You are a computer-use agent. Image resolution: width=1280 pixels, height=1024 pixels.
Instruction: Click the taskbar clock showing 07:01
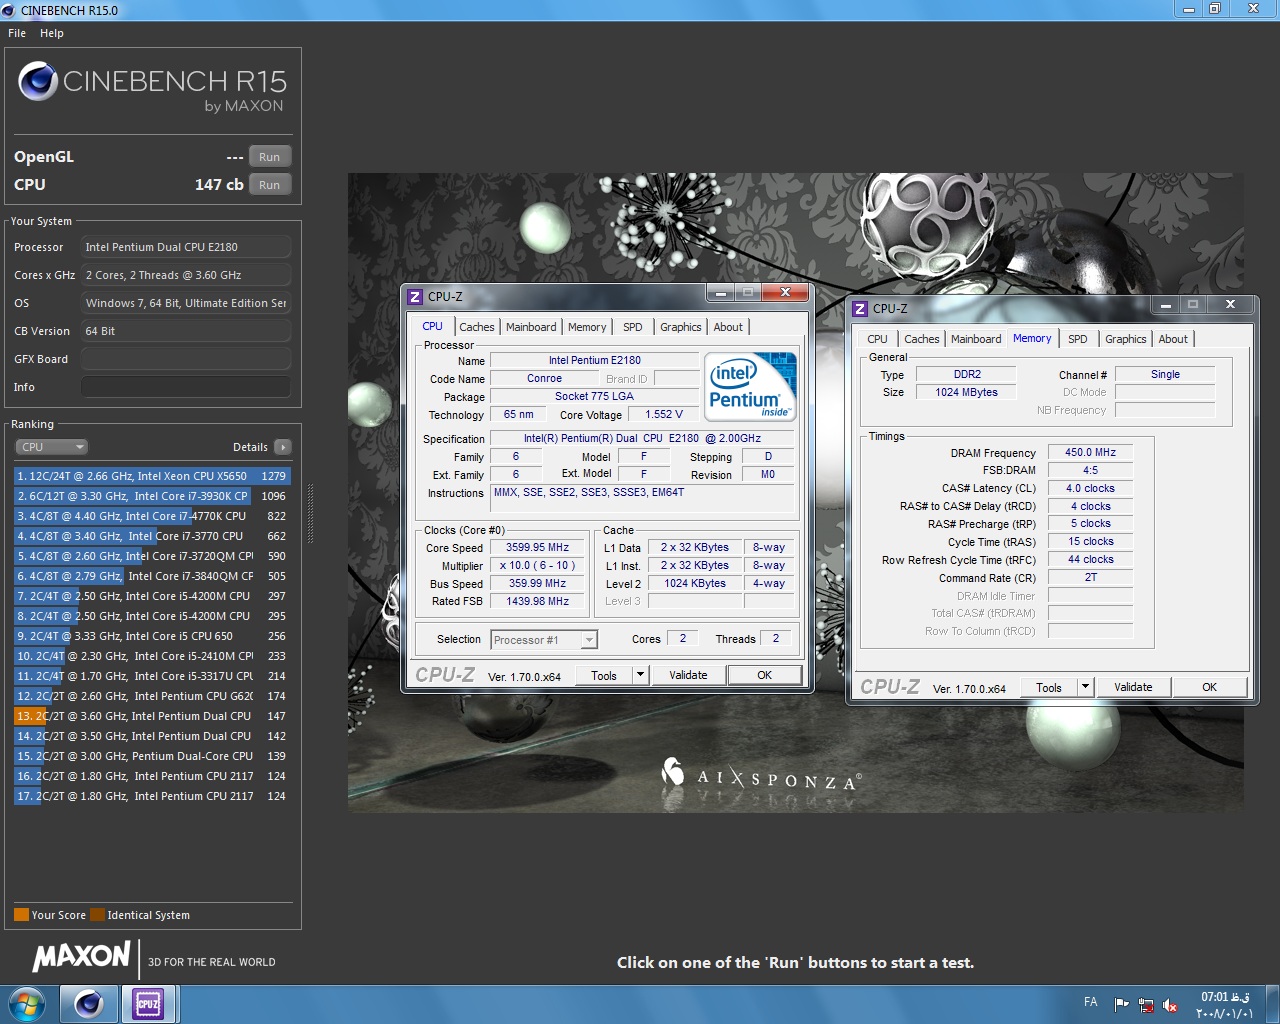pos(1224,1005)
